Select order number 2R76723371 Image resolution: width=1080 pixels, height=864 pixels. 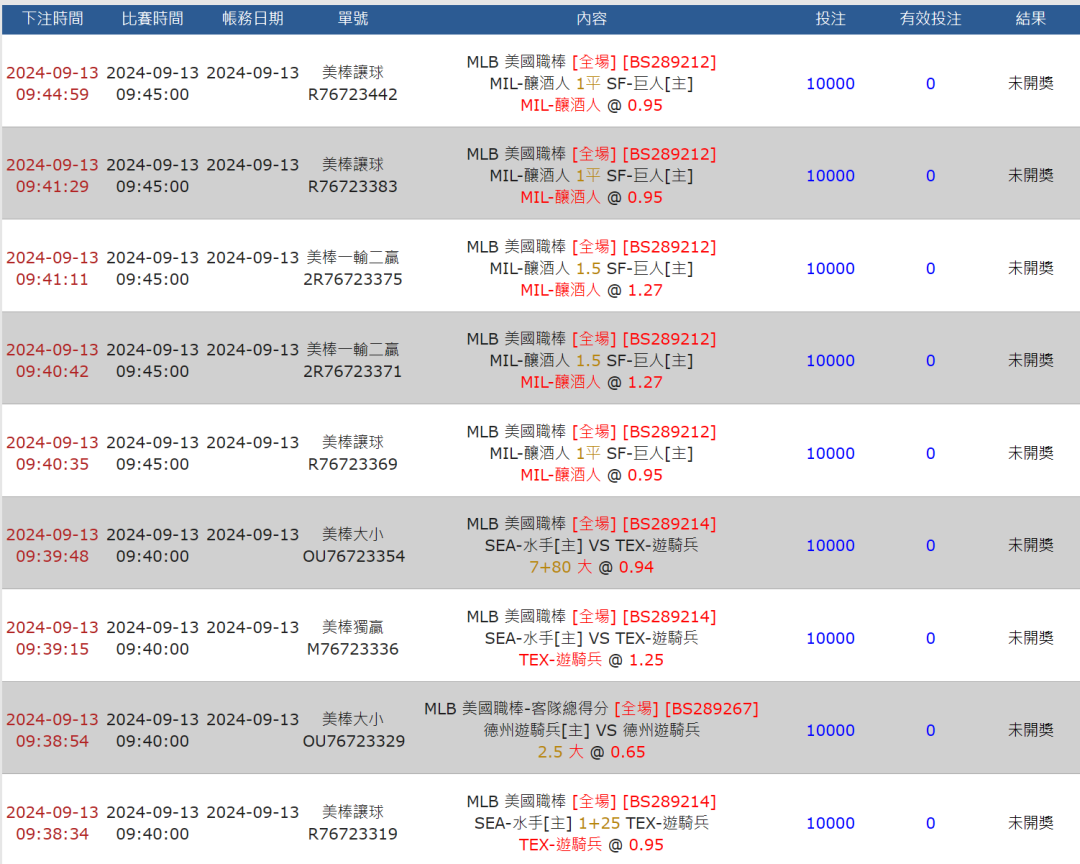(353, 371)
